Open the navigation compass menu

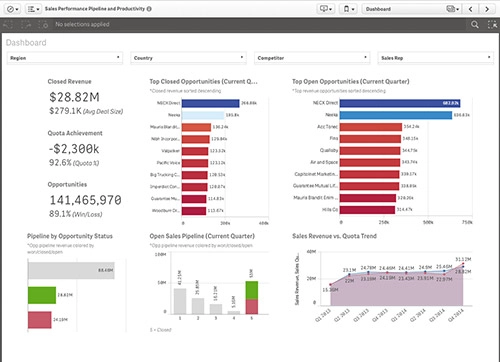point(13,9)
